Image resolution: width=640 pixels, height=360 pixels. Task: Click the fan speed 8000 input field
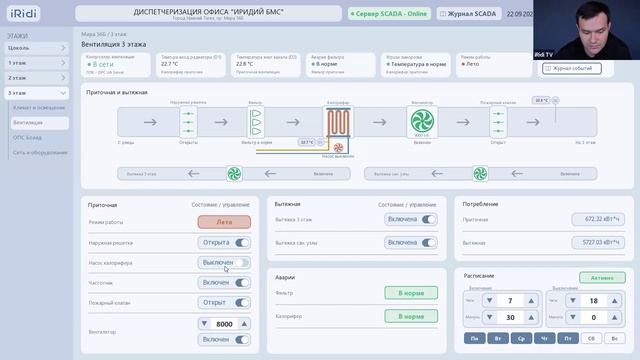(224, 324)
